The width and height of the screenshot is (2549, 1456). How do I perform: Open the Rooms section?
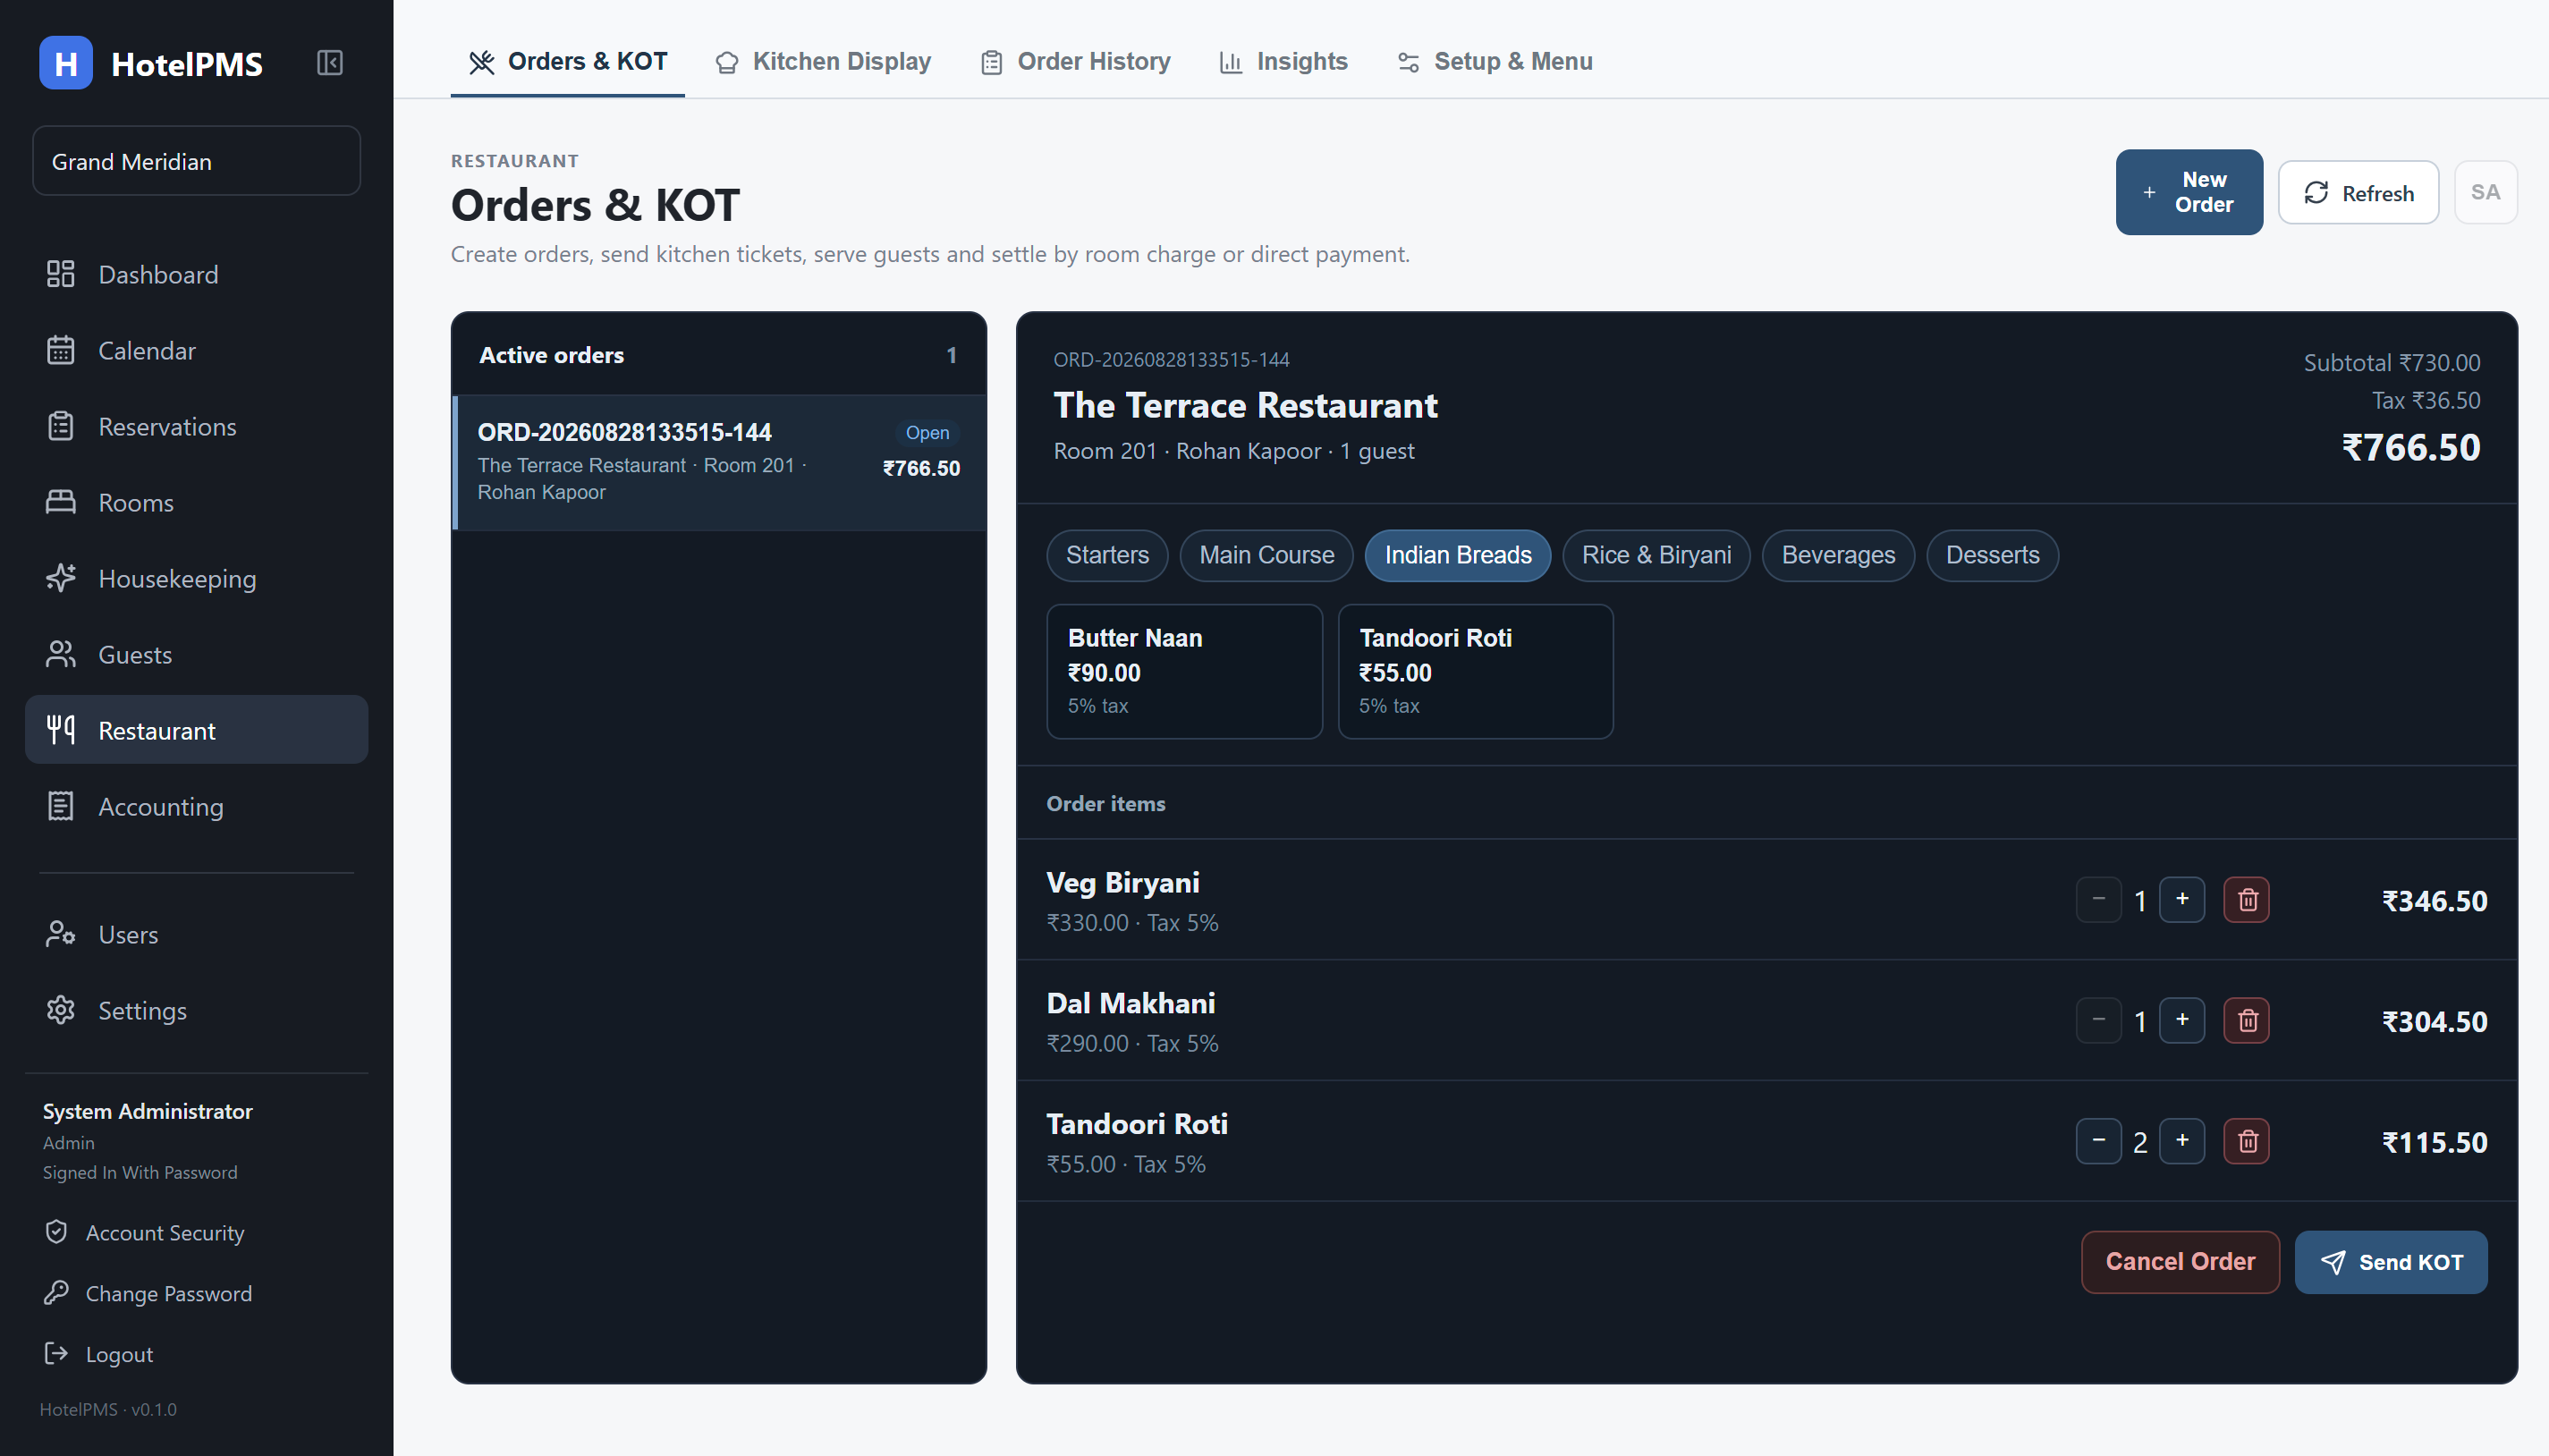(196, 502)
